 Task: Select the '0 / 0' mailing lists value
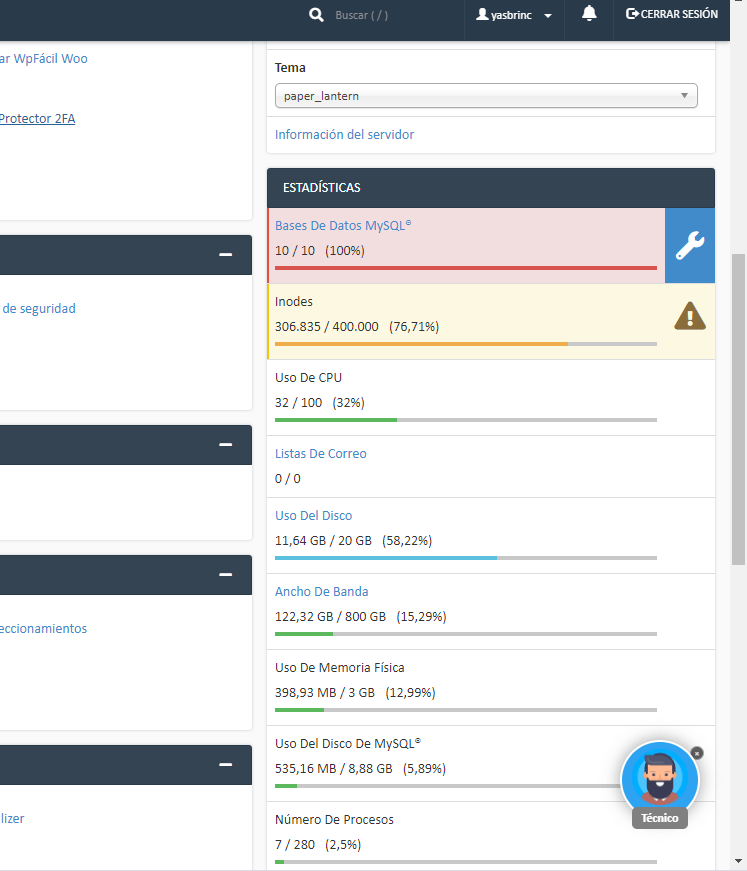coord(288,478)
